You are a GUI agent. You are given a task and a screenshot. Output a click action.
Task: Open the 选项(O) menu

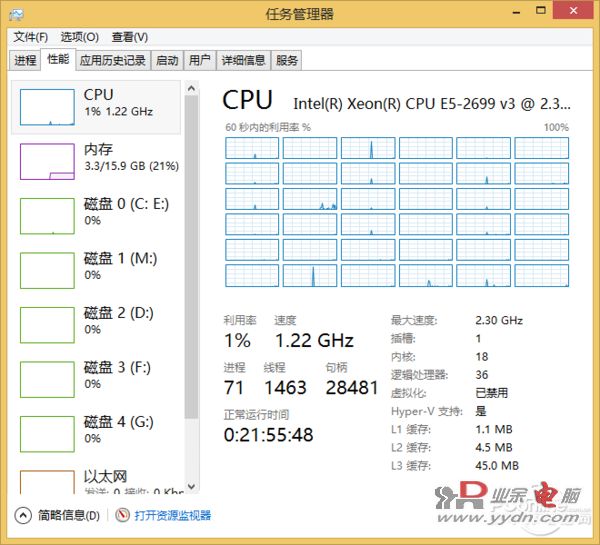click(80, 37)
